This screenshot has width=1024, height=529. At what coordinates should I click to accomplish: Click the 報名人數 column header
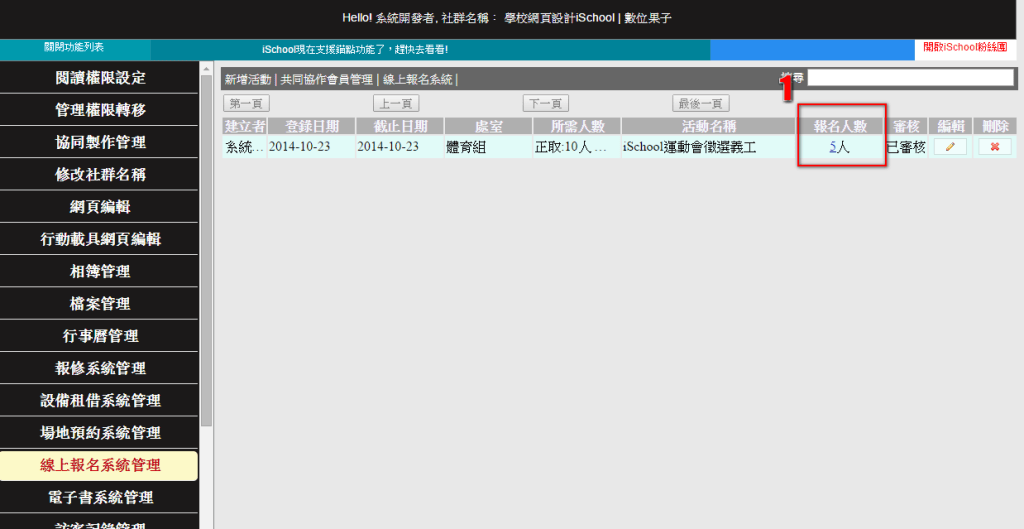(x=840, y=126)
